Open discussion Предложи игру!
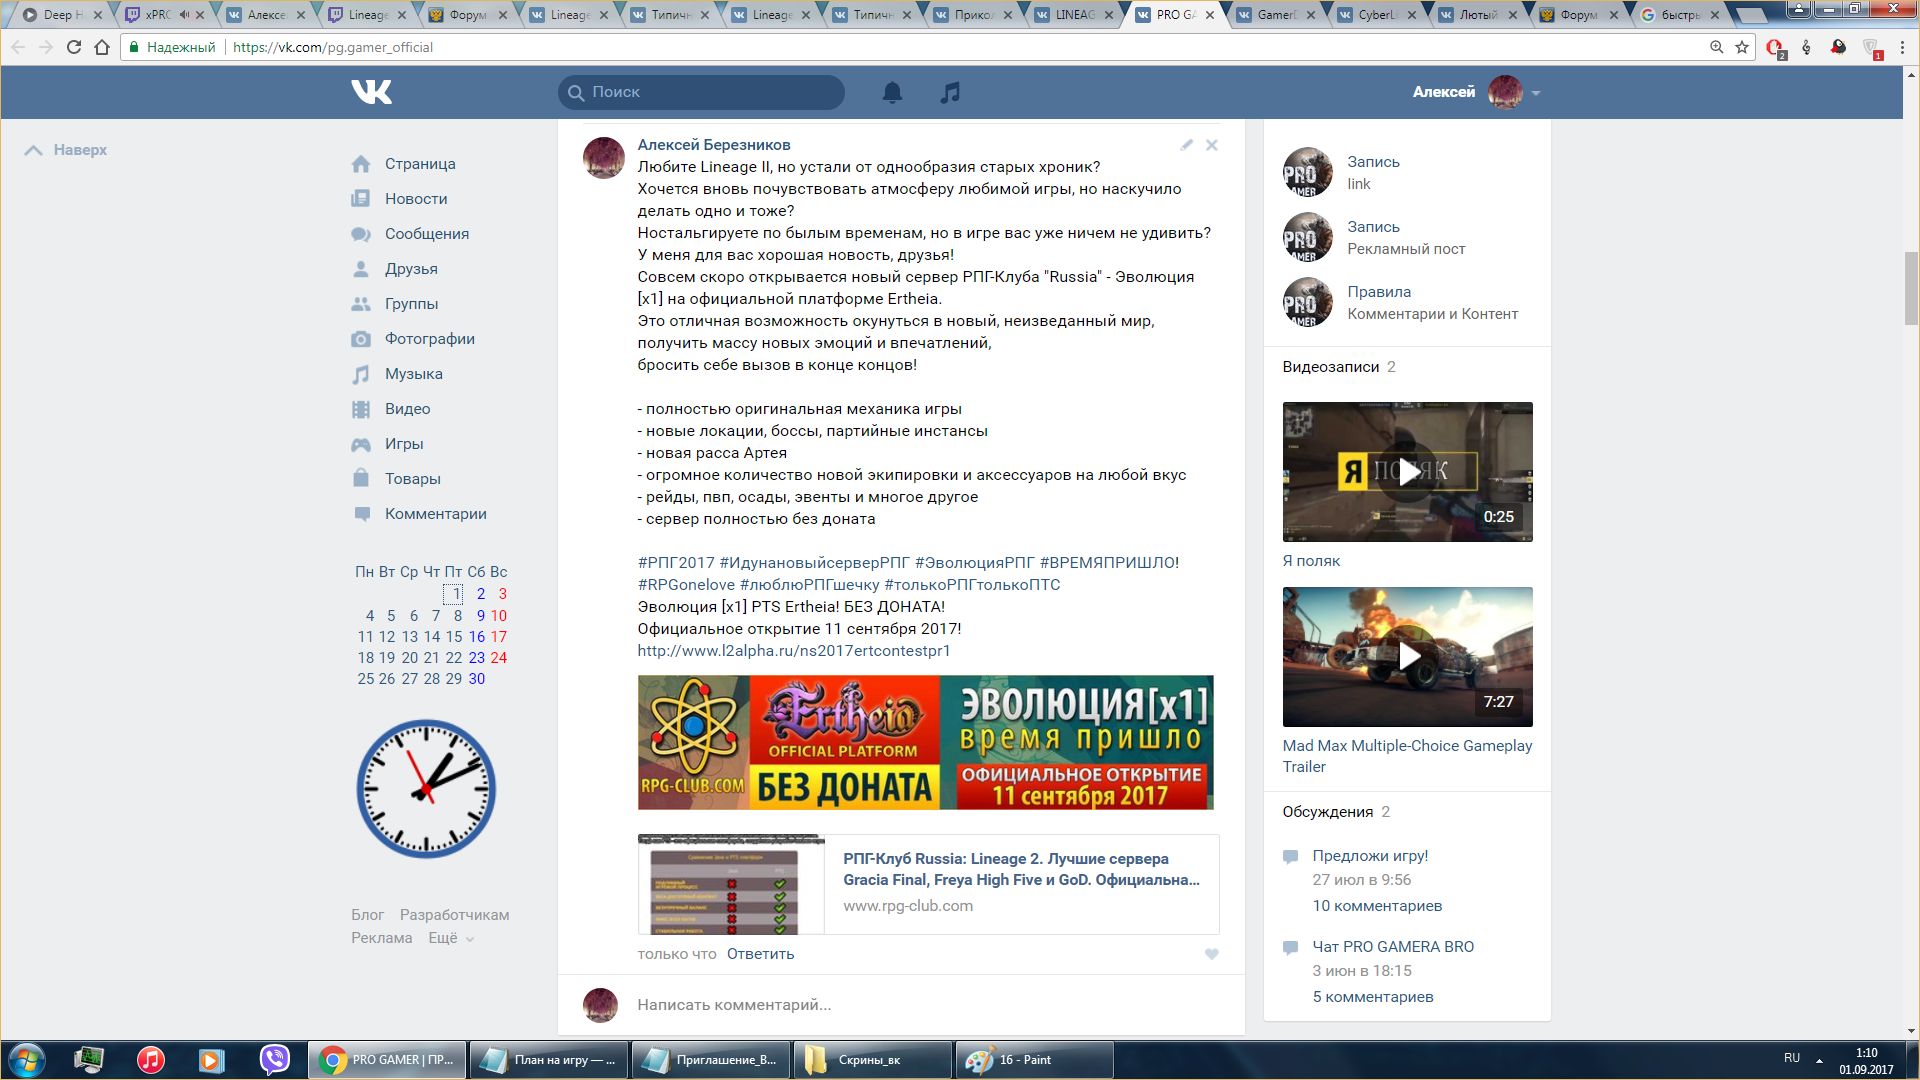Image resolution: width=1920 pixels, height=1080 pixels. coord(1370,856)
